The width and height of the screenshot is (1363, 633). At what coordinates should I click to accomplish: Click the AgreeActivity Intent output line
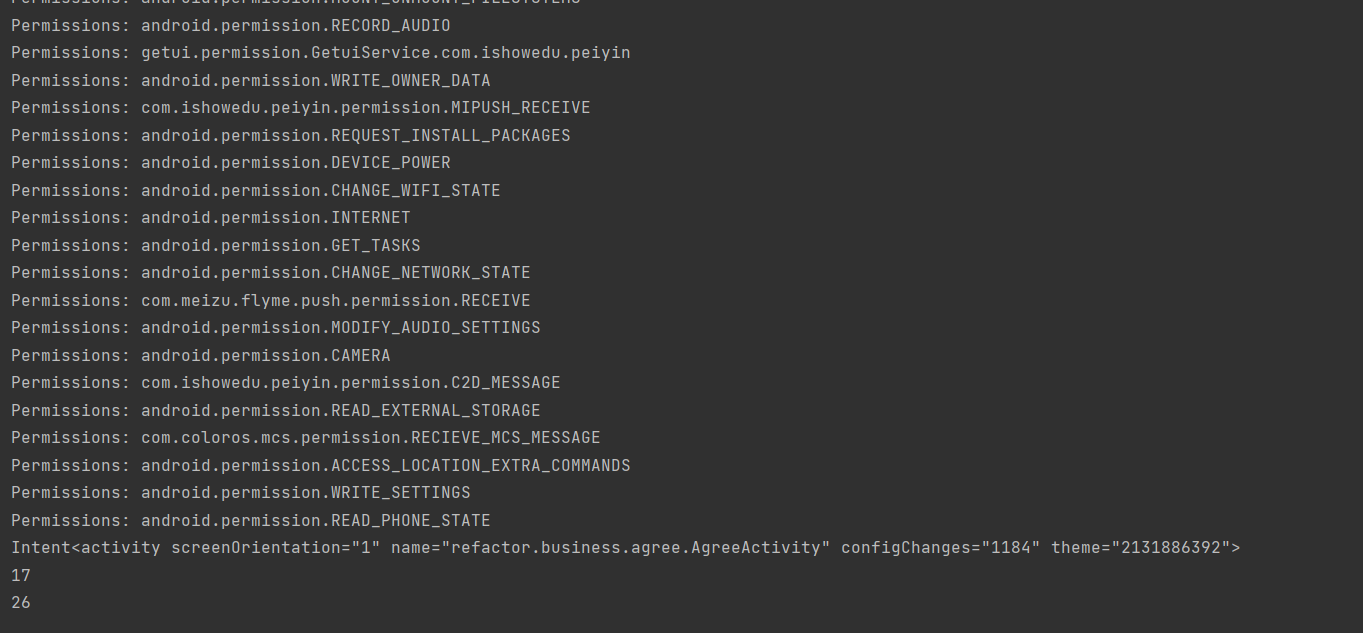(x=625, y=547)
